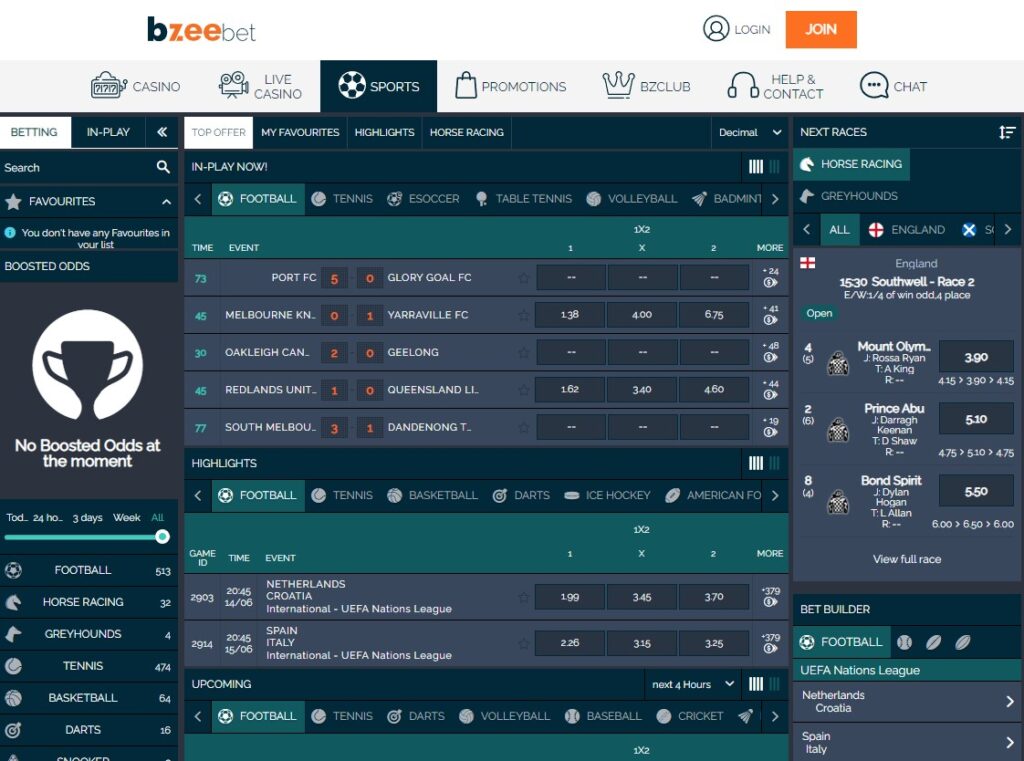Viewport: 1024px width, 761px height.
Task: Click the Next Races sort icon
Action: click(x=1006, y=133)
